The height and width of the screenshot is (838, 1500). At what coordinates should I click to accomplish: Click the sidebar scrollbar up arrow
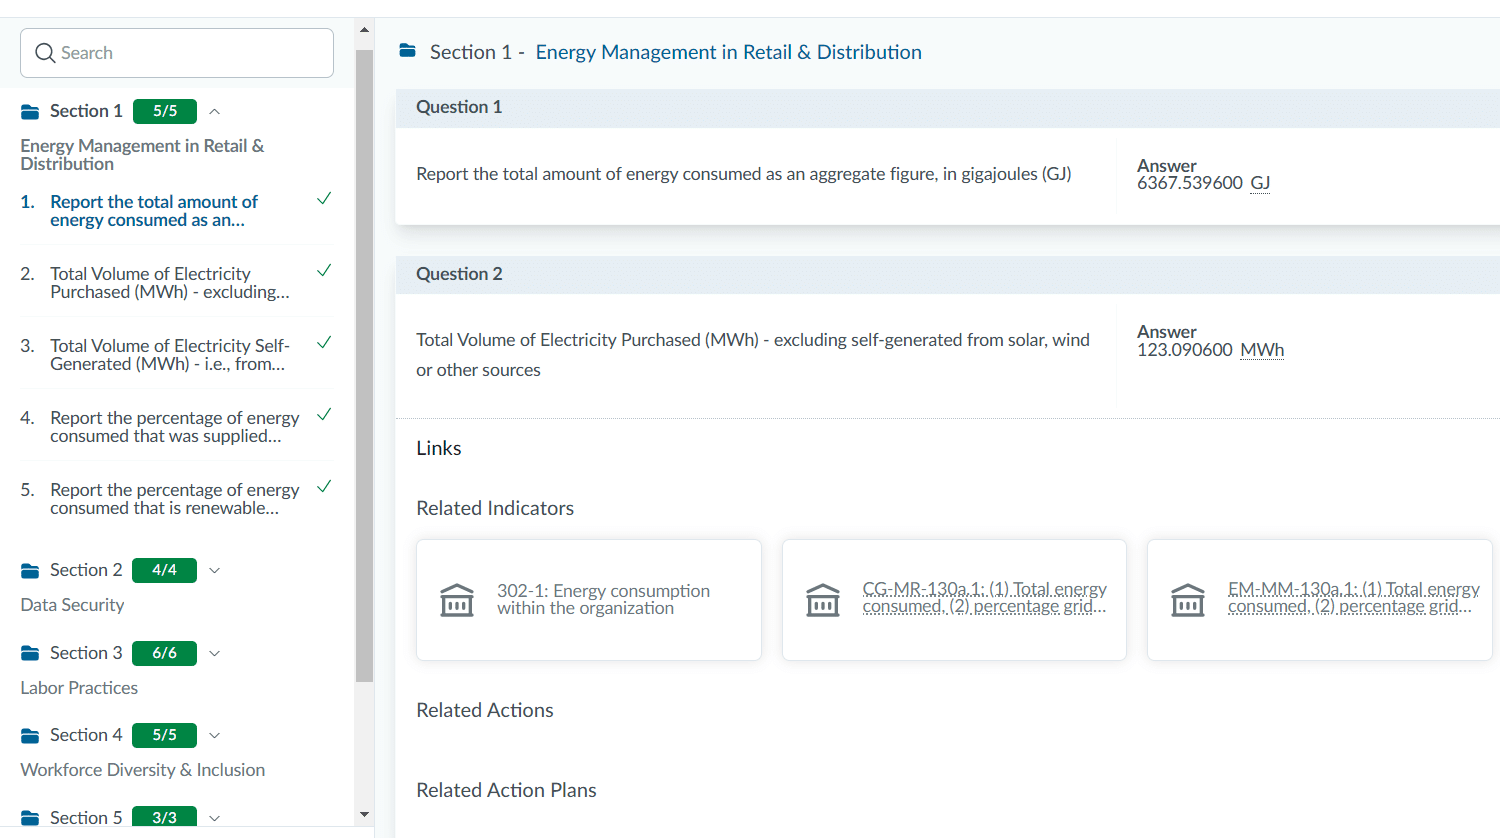364,30
